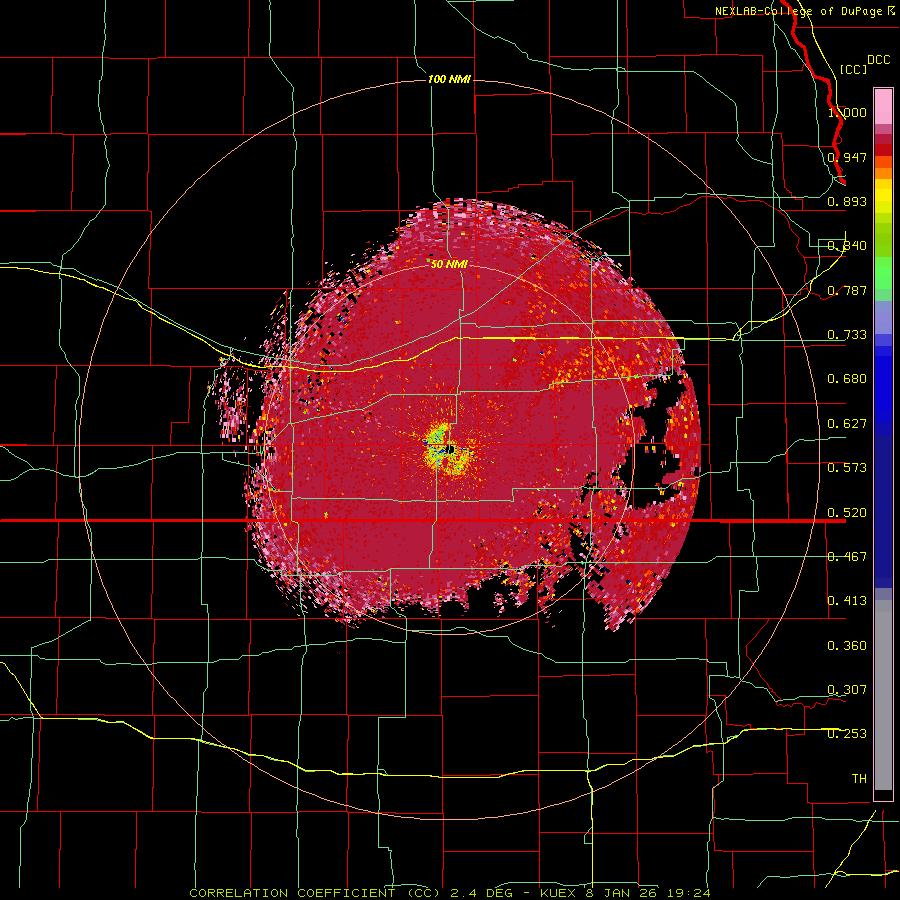900x900 pixels.
Task: Select the 0.520 scale value
Action: coord(847,513)
